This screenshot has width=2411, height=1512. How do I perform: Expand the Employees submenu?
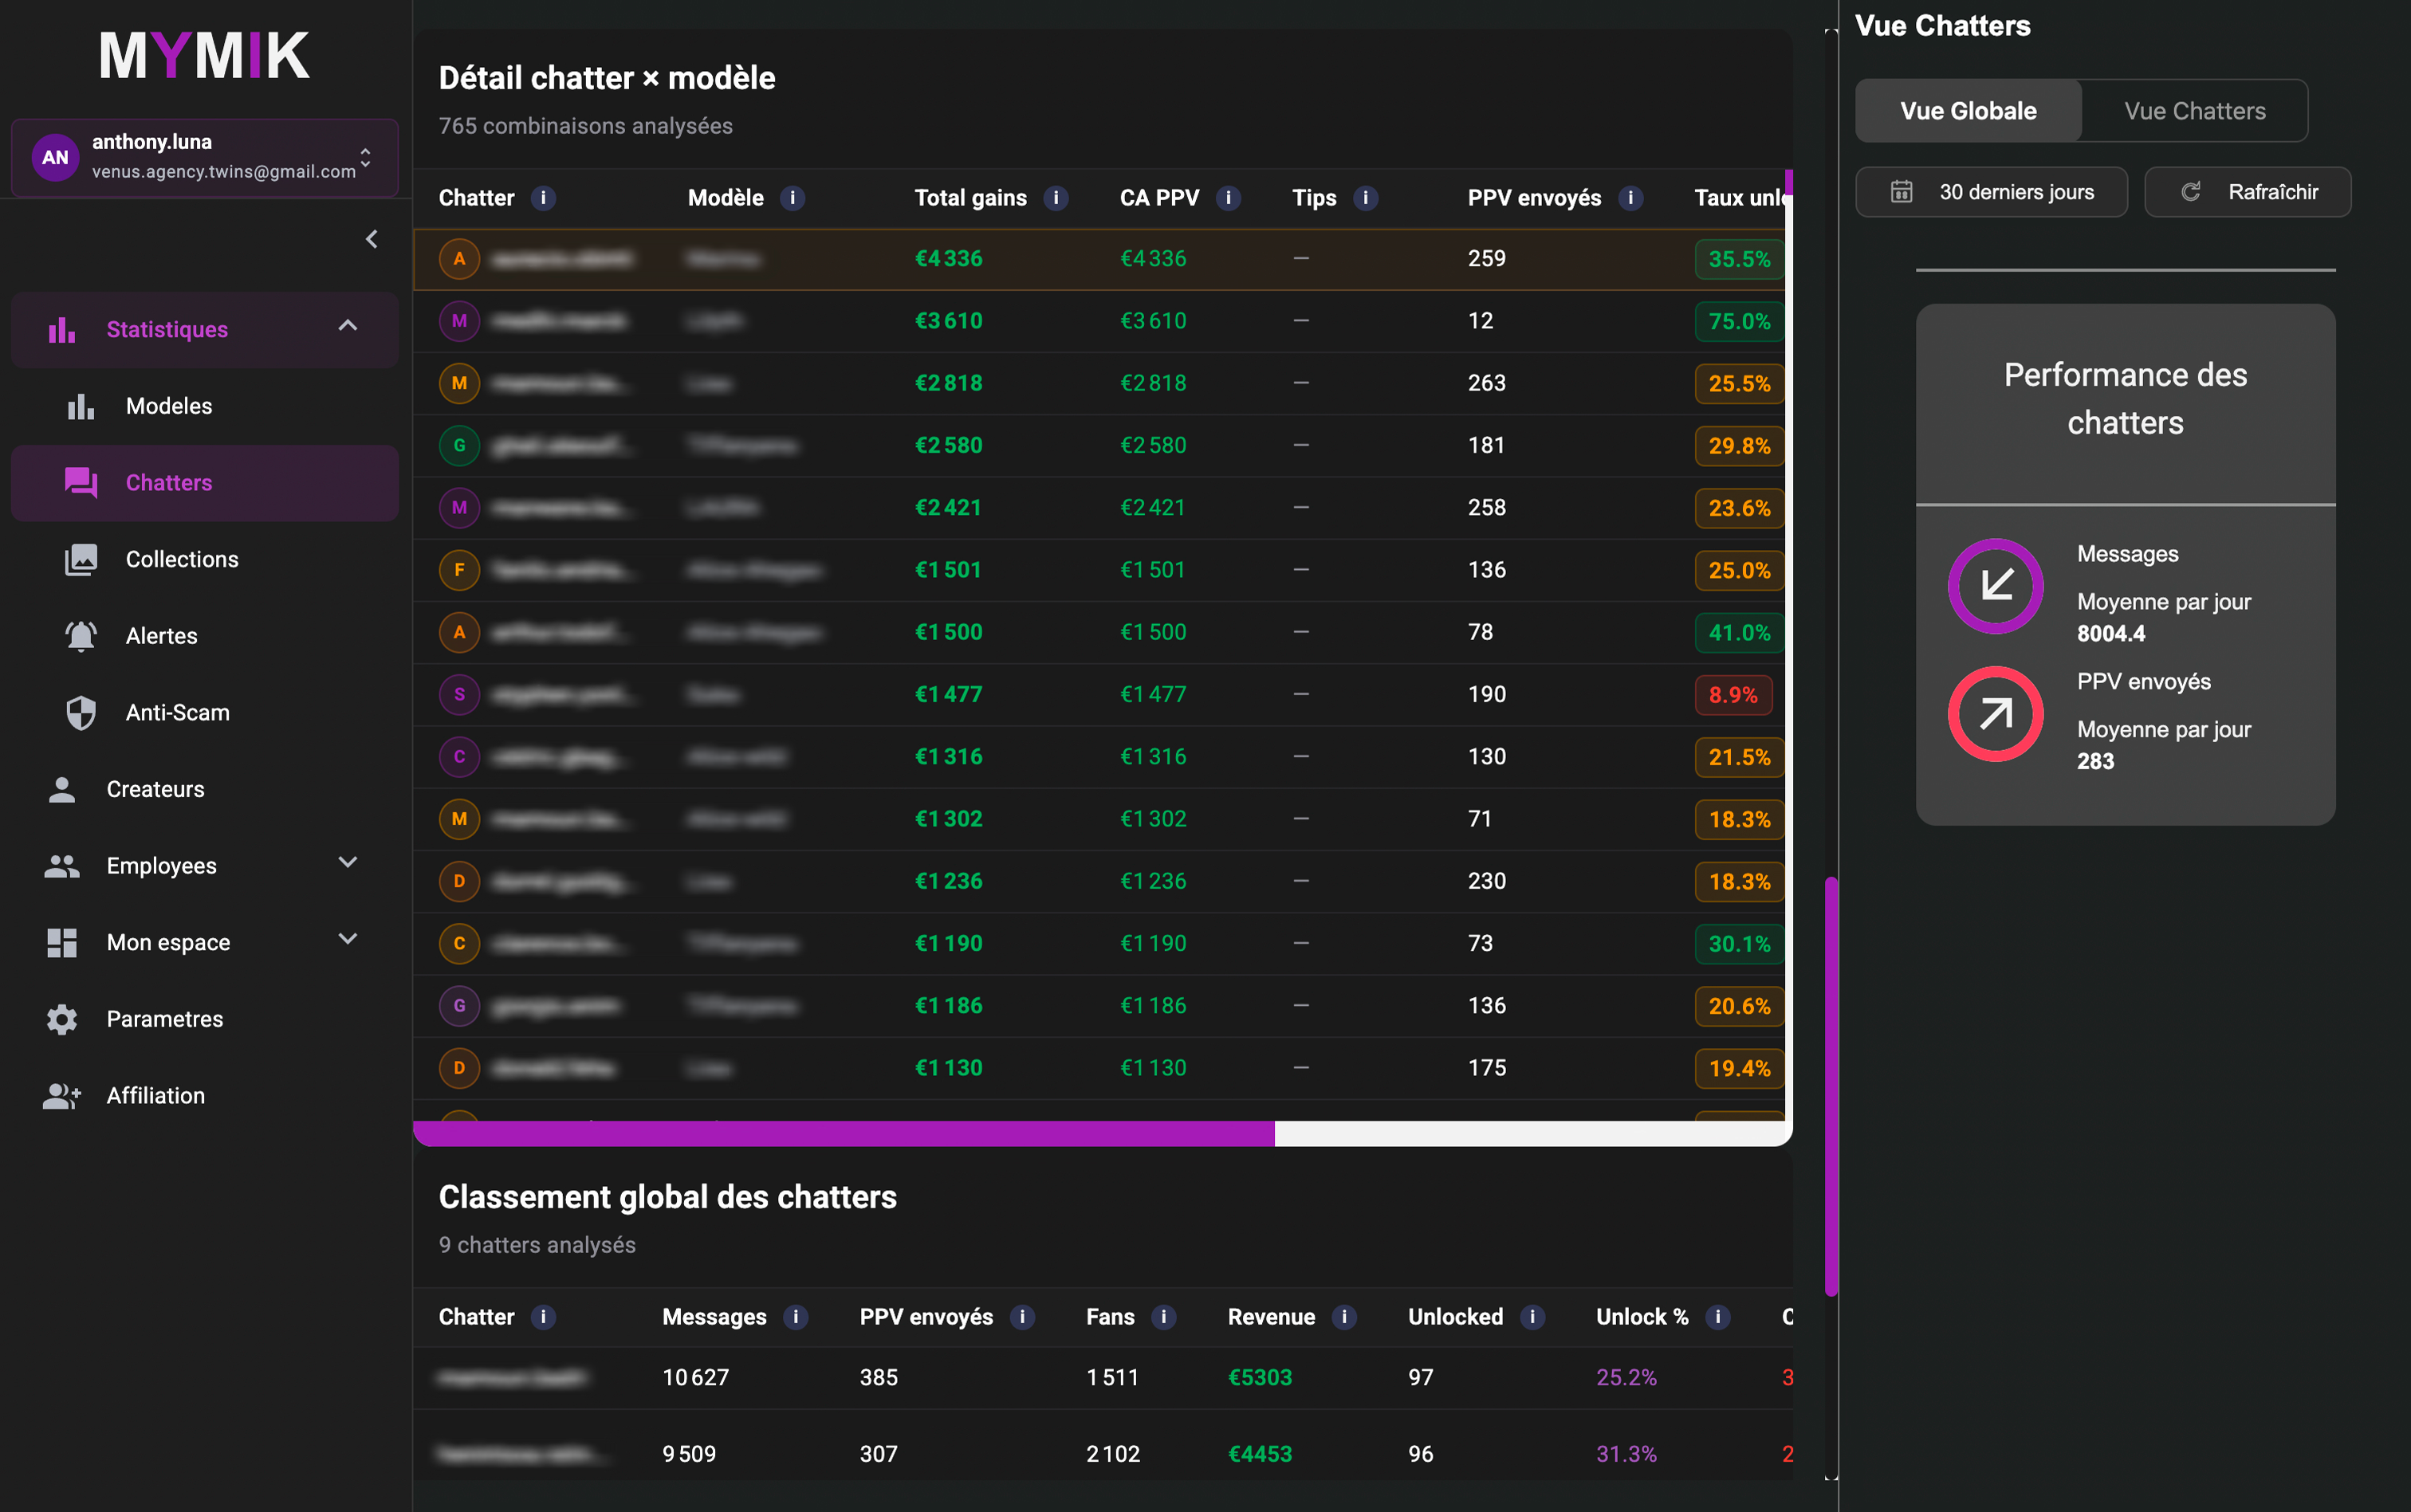click(348, 862)
